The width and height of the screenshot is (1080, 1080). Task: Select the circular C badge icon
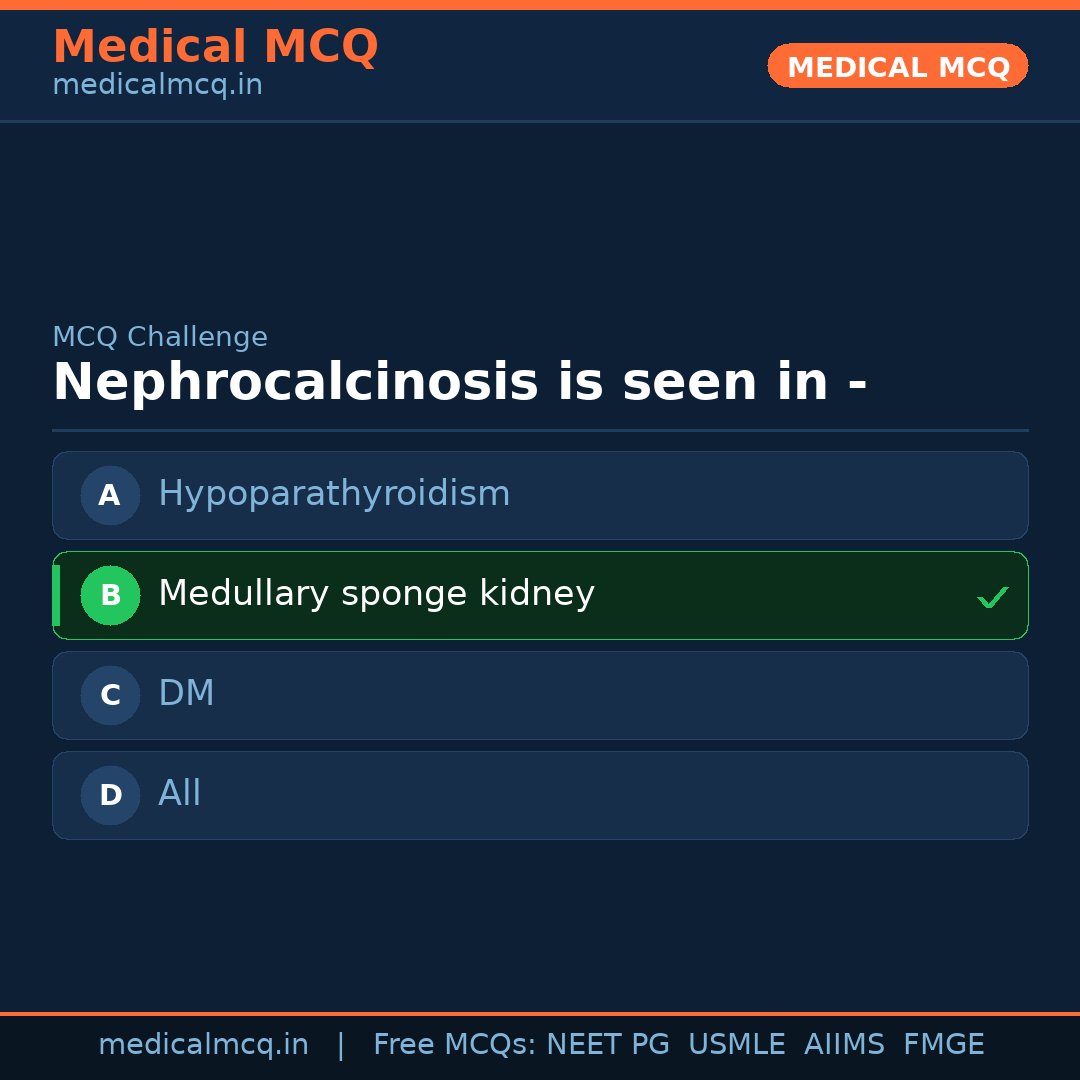(x=110, y=695)
